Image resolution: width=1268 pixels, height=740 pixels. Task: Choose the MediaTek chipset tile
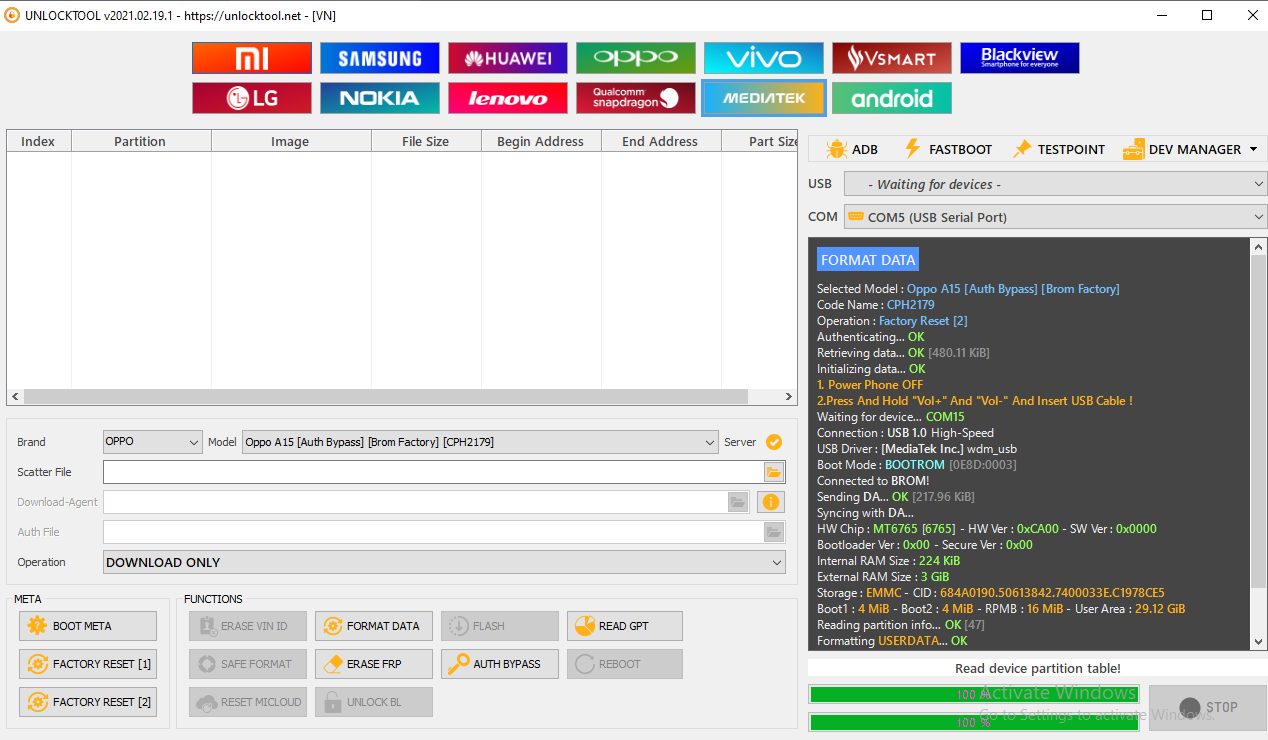(764, 98)
